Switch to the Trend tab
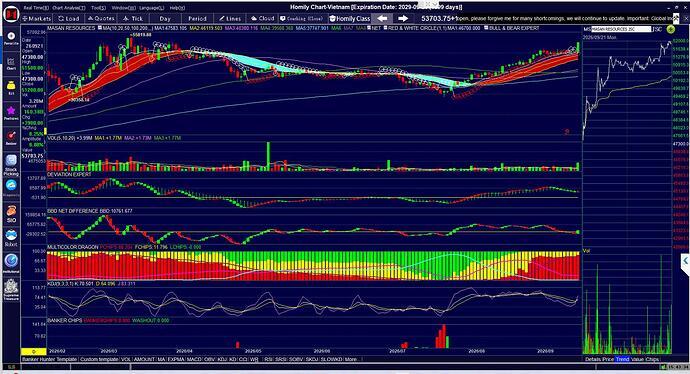 (x=622, y=359)
